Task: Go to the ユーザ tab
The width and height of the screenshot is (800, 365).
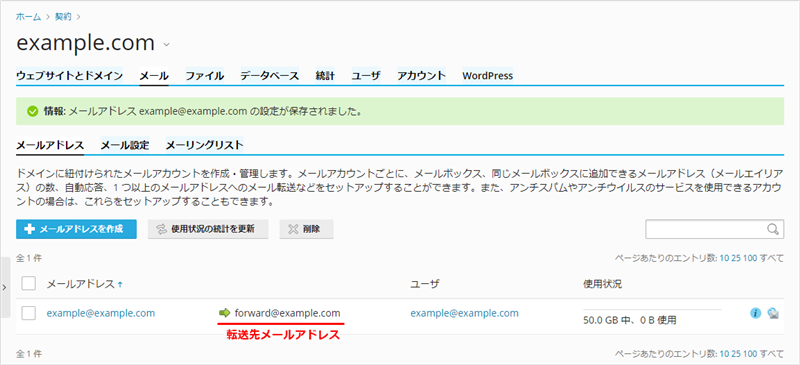Action: tap(366, 76)
